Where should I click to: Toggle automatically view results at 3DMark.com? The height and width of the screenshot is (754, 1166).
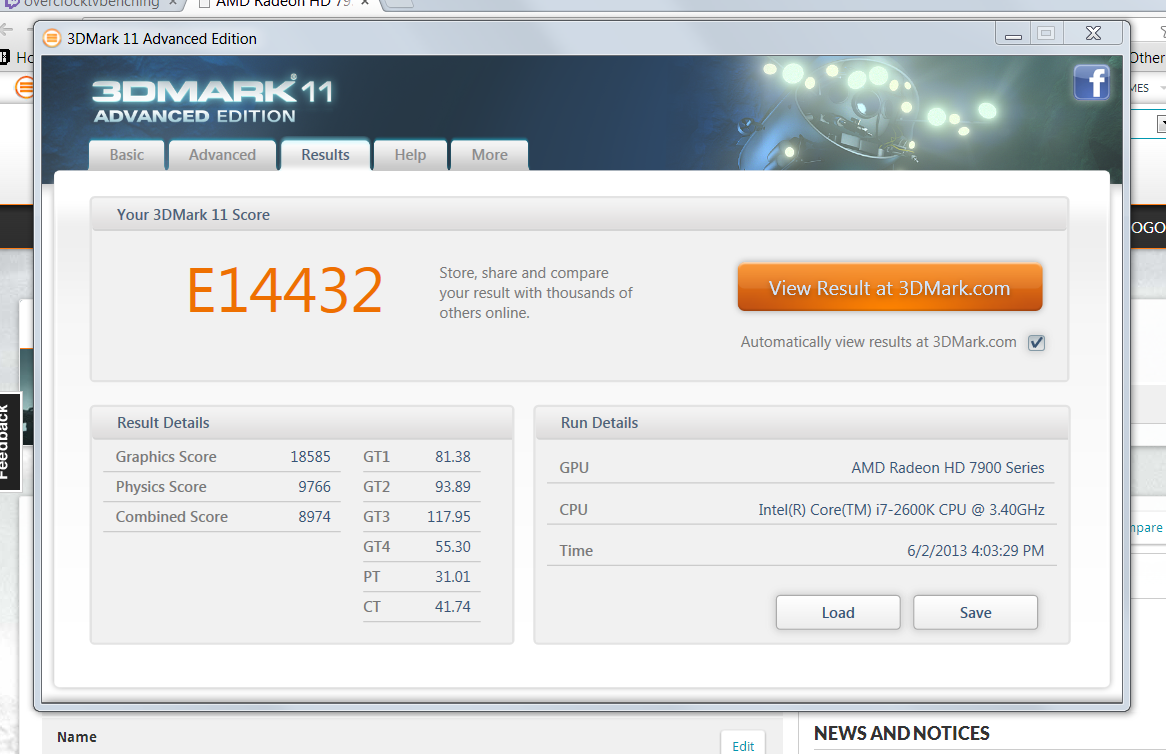coord(1036,343)
